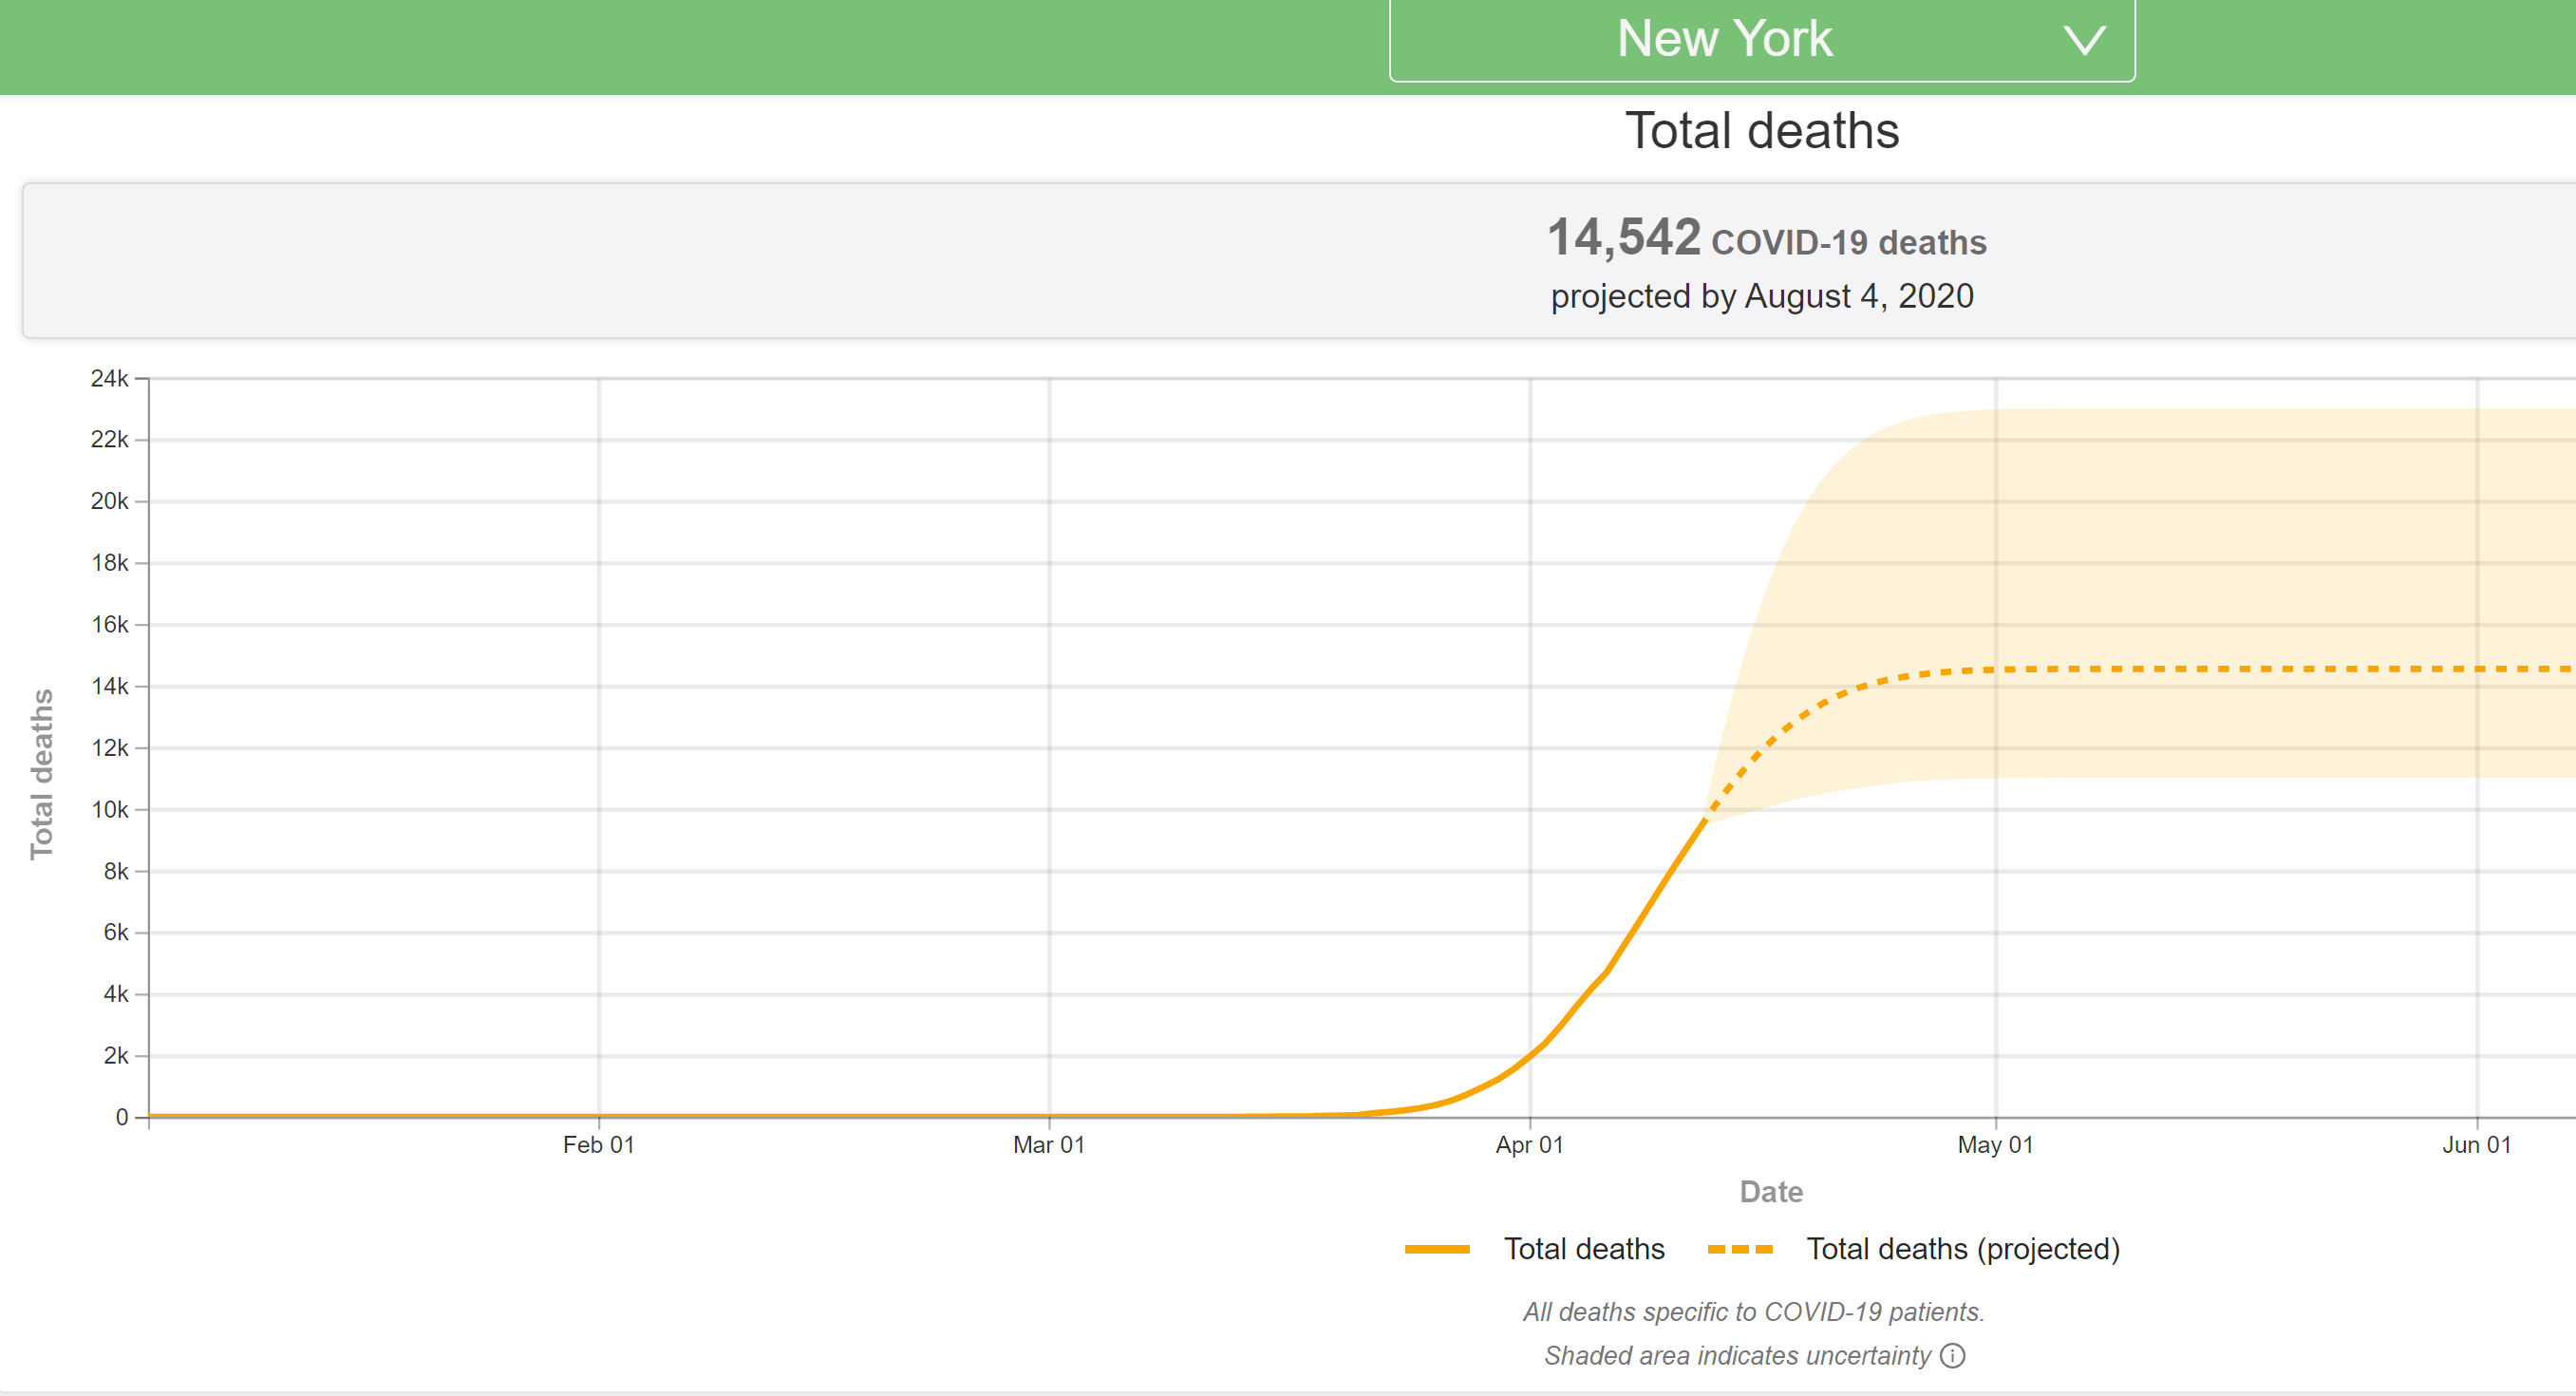Click the 'Total deaths' chart heading
The height and width of the screenshot is (1396, 2576).
(1762, 131)
